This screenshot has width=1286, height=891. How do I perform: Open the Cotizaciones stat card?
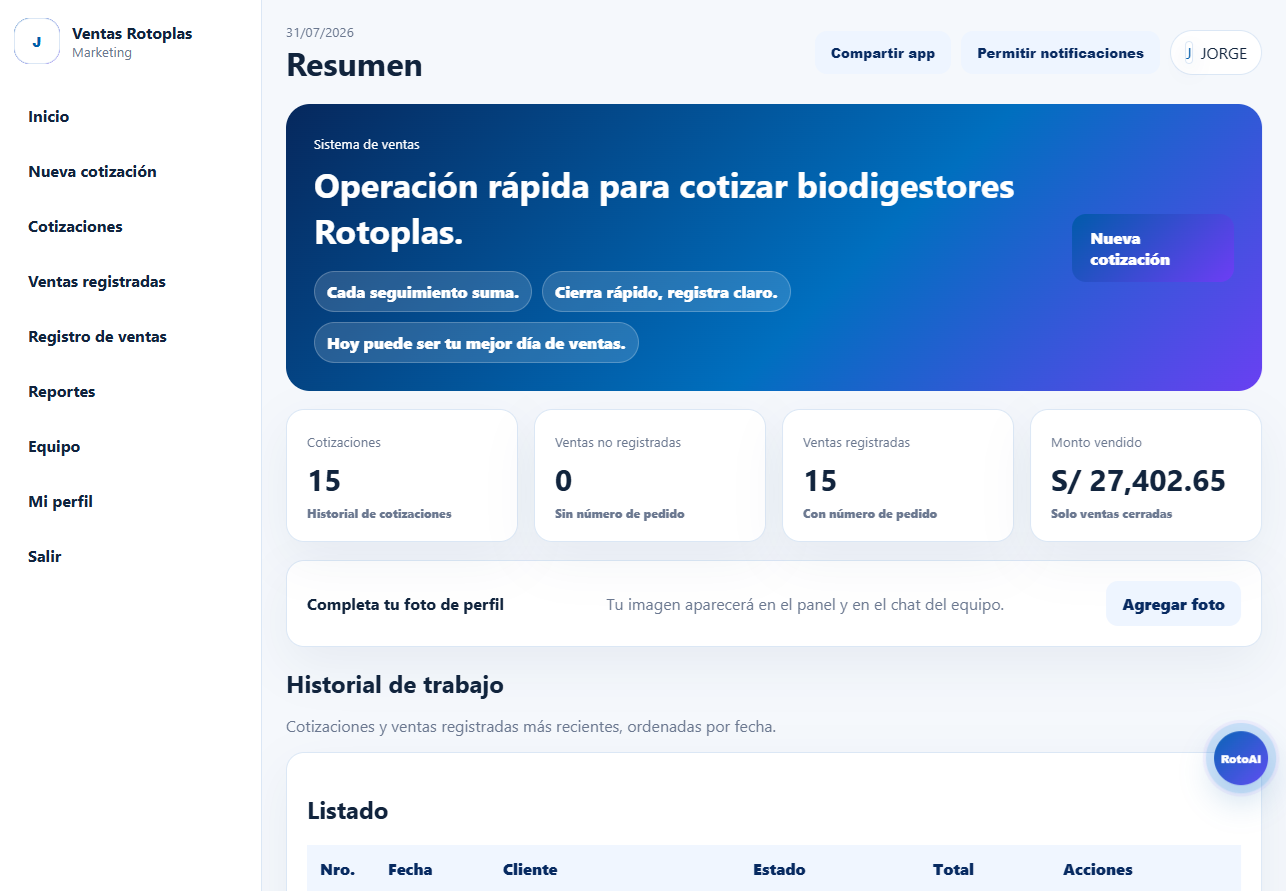click(x=402, y=476)
